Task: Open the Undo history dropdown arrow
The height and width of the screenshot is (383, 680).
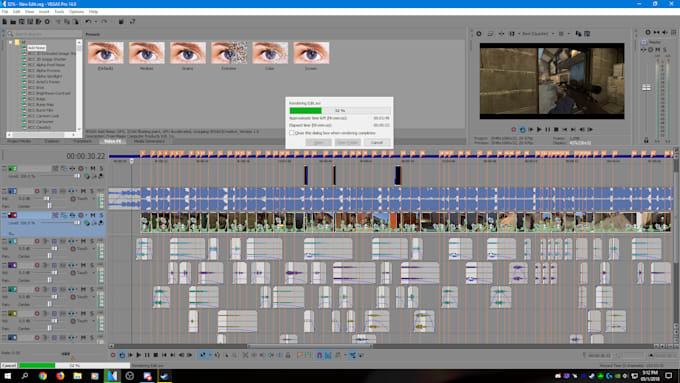Action: pyautogui.click(x=95, y=21)
